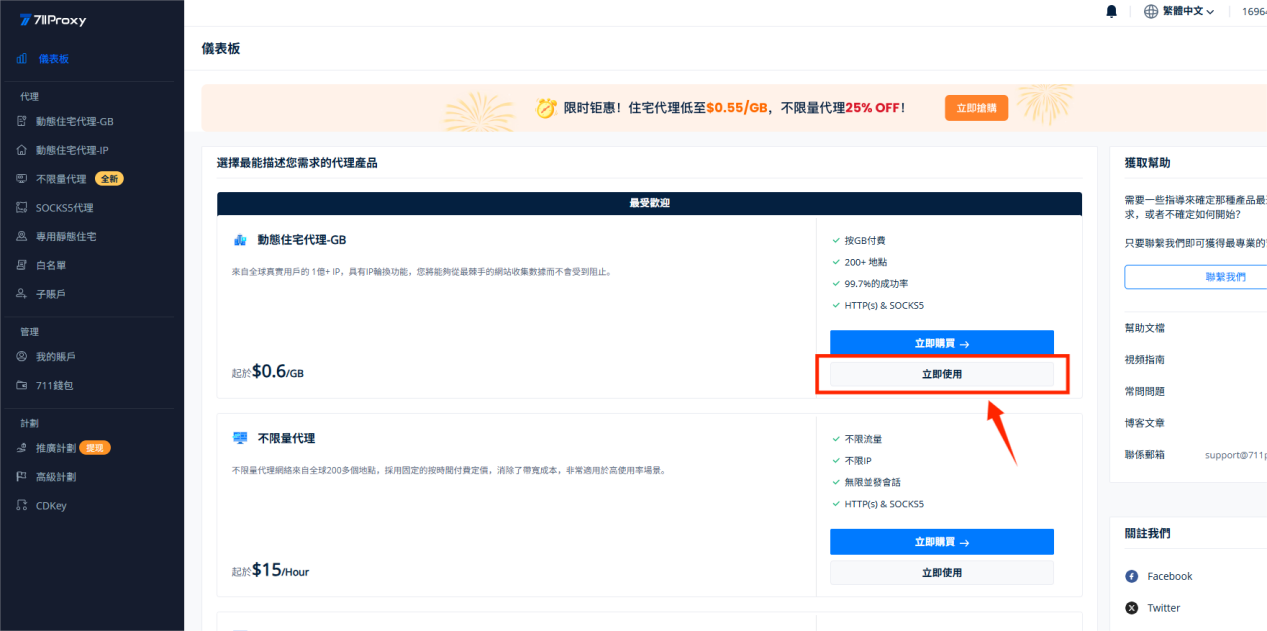Click the CDKey sidebar icon
This screenshot has width=1267, height=631.
22,506
